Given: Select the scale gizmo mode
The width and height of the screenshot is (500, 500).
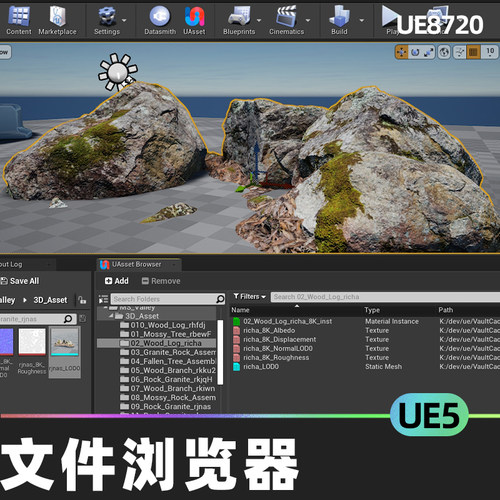Looking at the screenshot, I should pos(428,52).
